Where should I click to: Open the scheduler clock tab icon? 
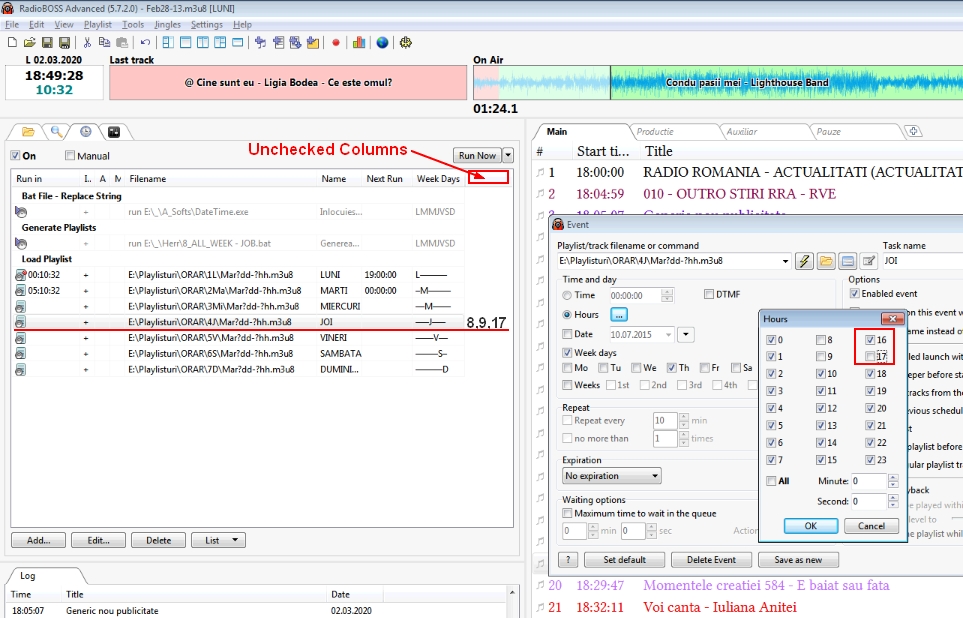tap(85, 132)
